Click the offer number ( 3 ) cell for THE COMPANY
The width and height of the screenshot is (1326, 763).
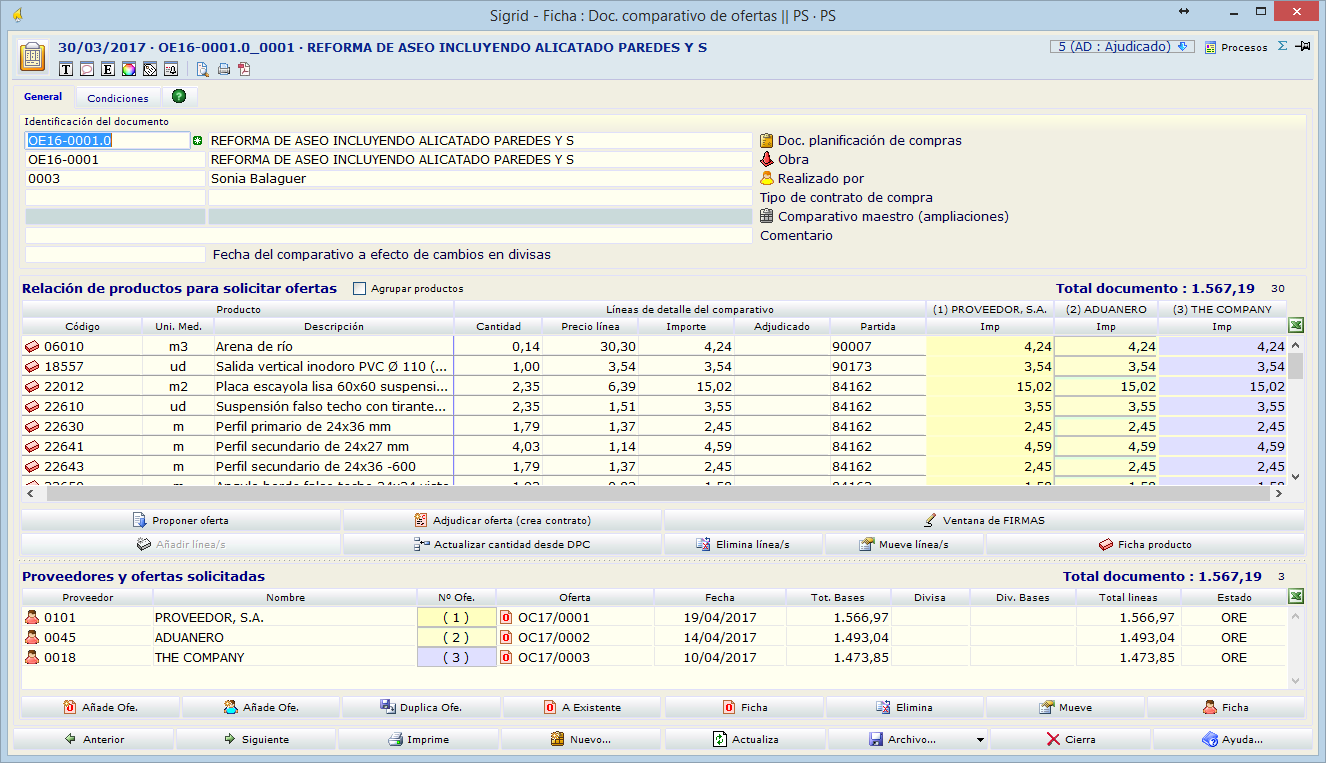[x=456, y=657]
